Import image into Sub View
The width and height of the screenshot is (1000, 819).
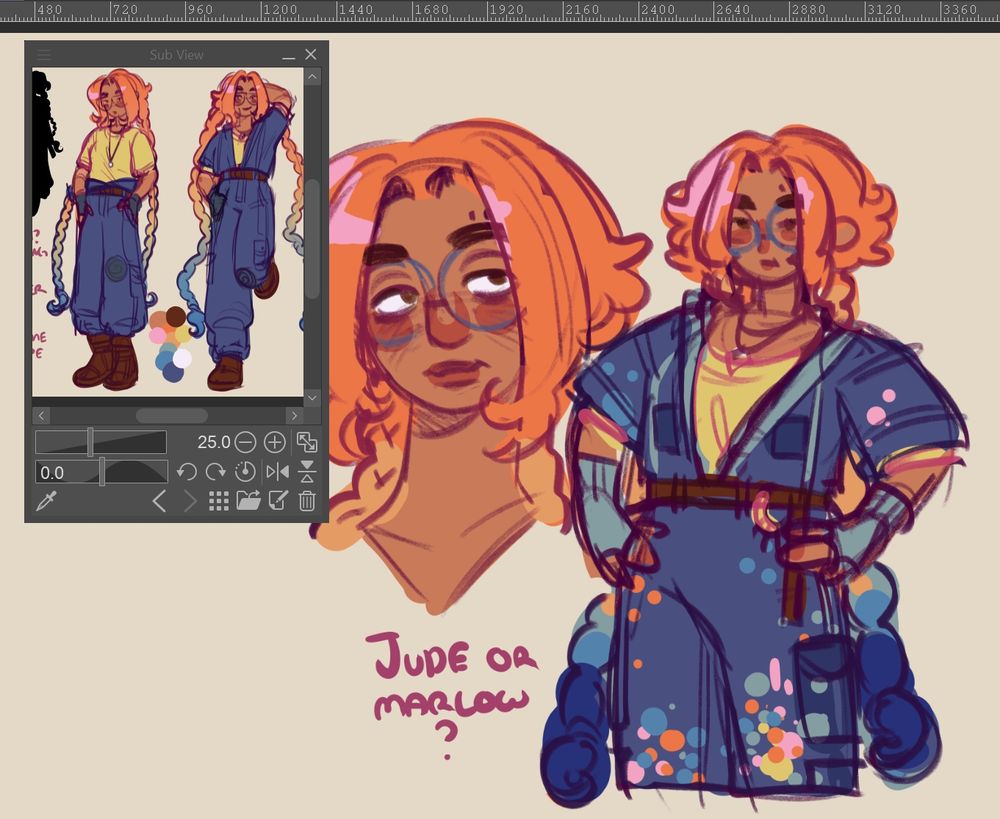[x=248, y=501]
